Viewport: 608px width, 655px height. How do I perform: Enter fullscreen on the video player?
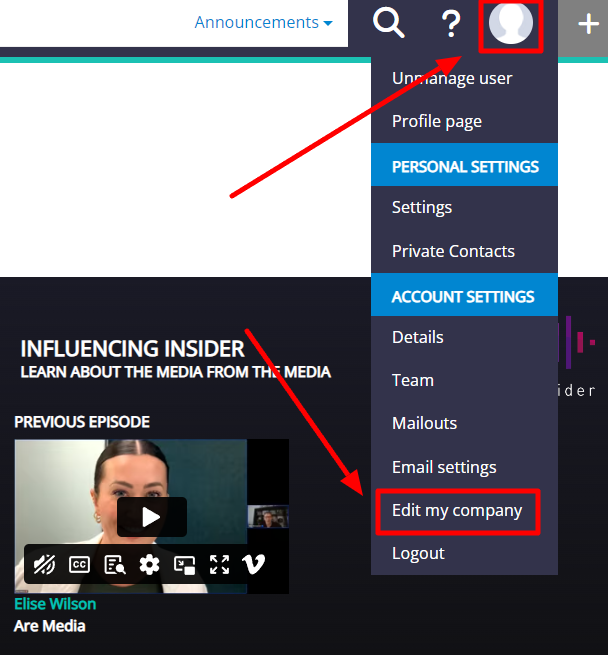[219, 565]
